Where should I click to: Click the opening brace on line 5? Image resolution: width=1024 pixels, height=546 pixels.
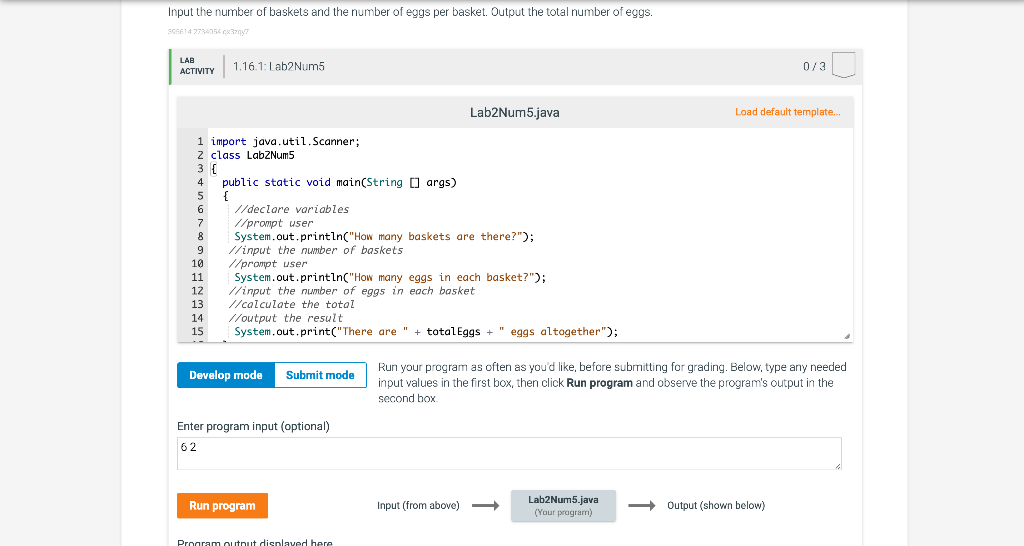(x=225, y=196)
